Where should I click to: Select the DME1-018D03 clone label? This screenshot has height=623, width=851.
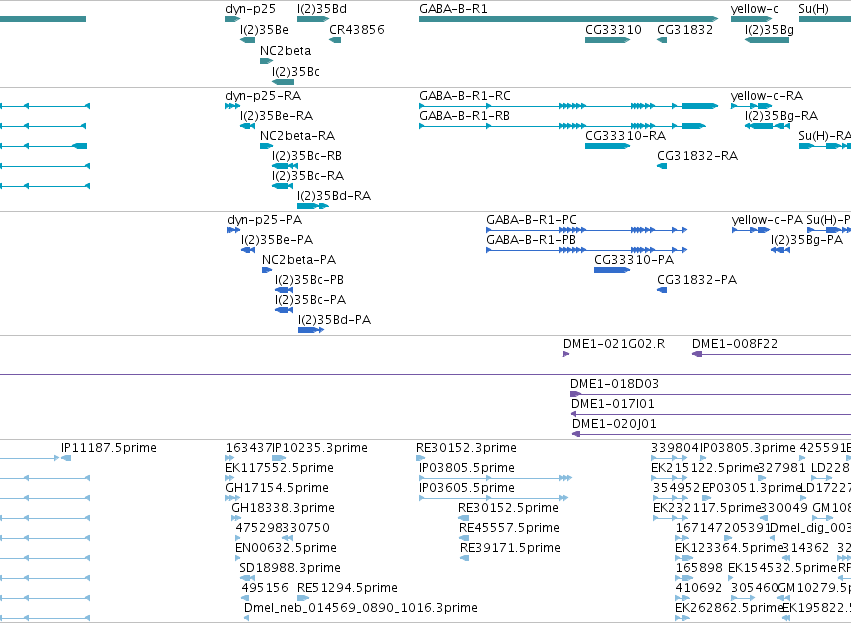tap(614, 384)
